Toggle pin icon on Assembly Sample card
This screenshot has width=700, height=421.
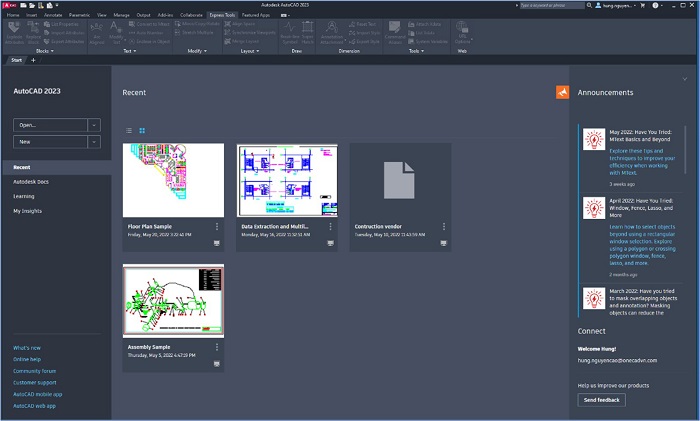click(217, 364)
